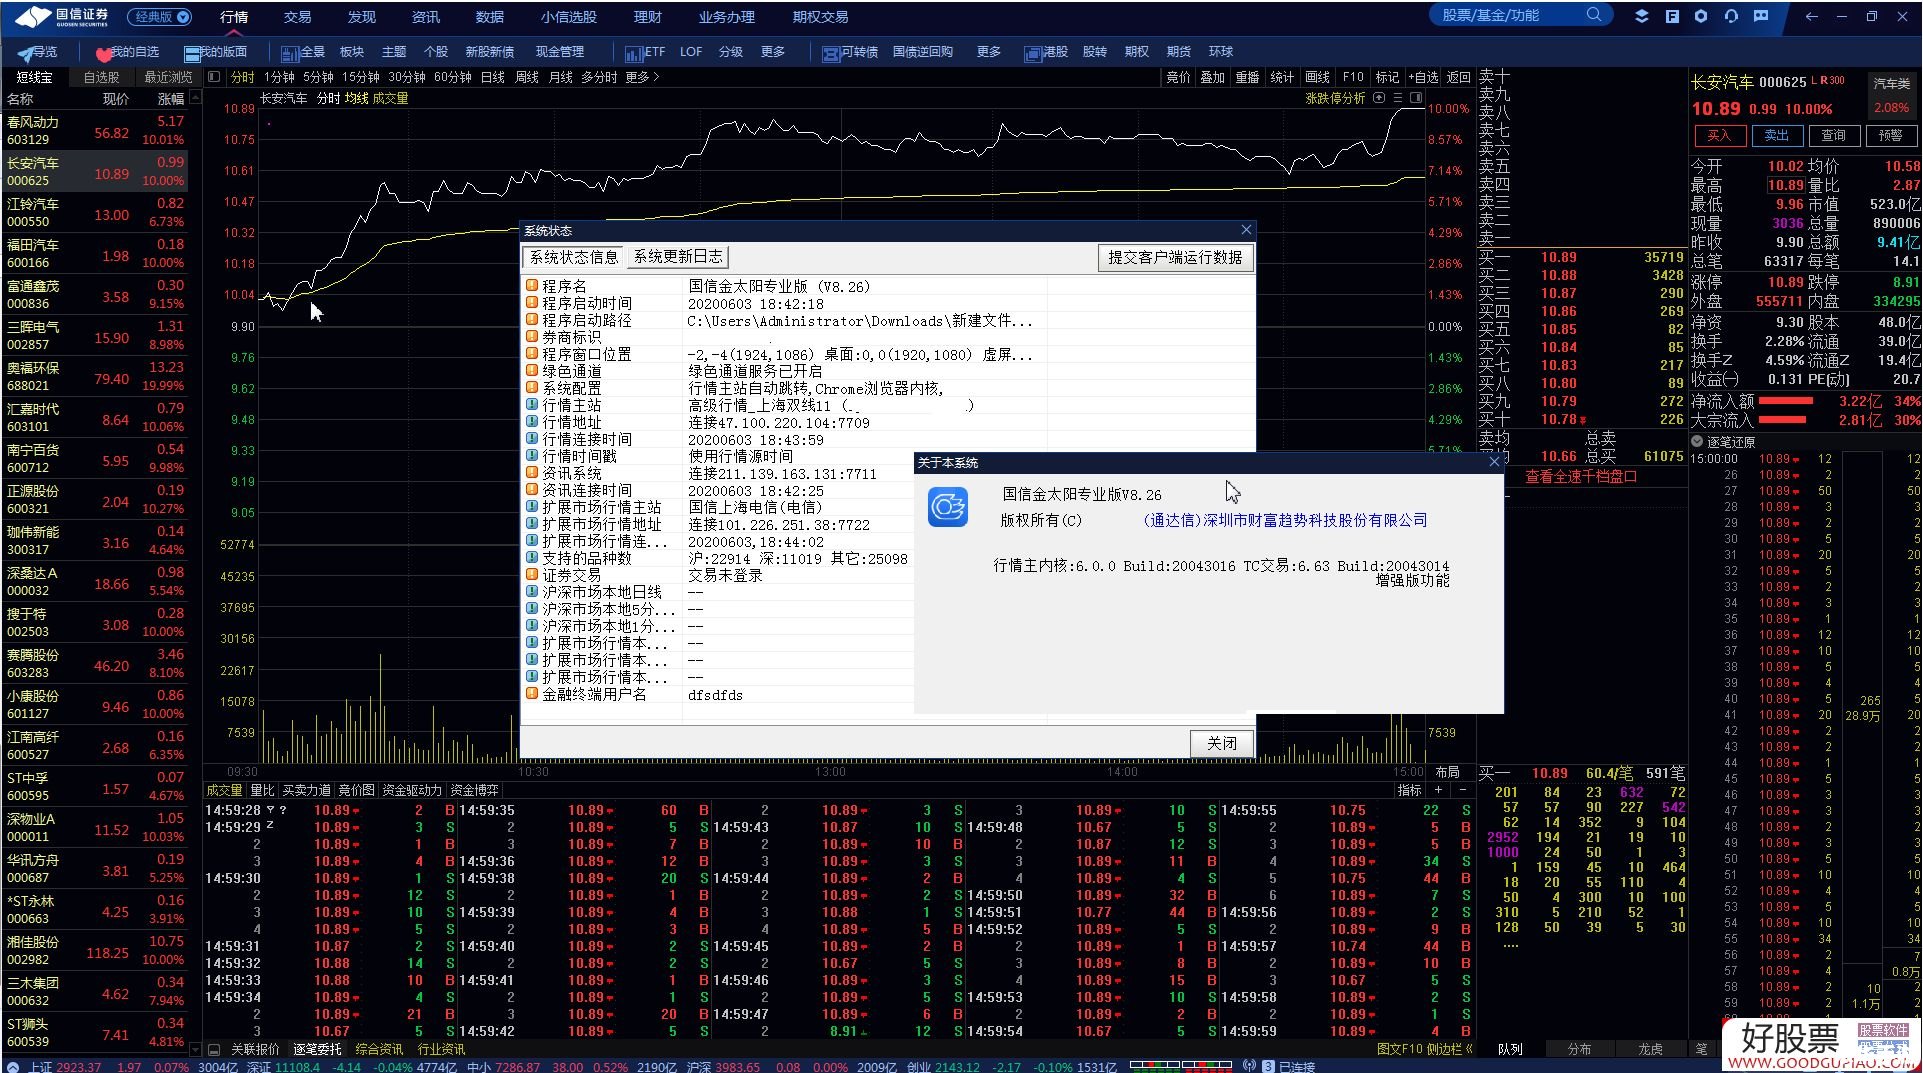Open the 小信选股 top menu

pyautogui.click(x=569, y=17)
